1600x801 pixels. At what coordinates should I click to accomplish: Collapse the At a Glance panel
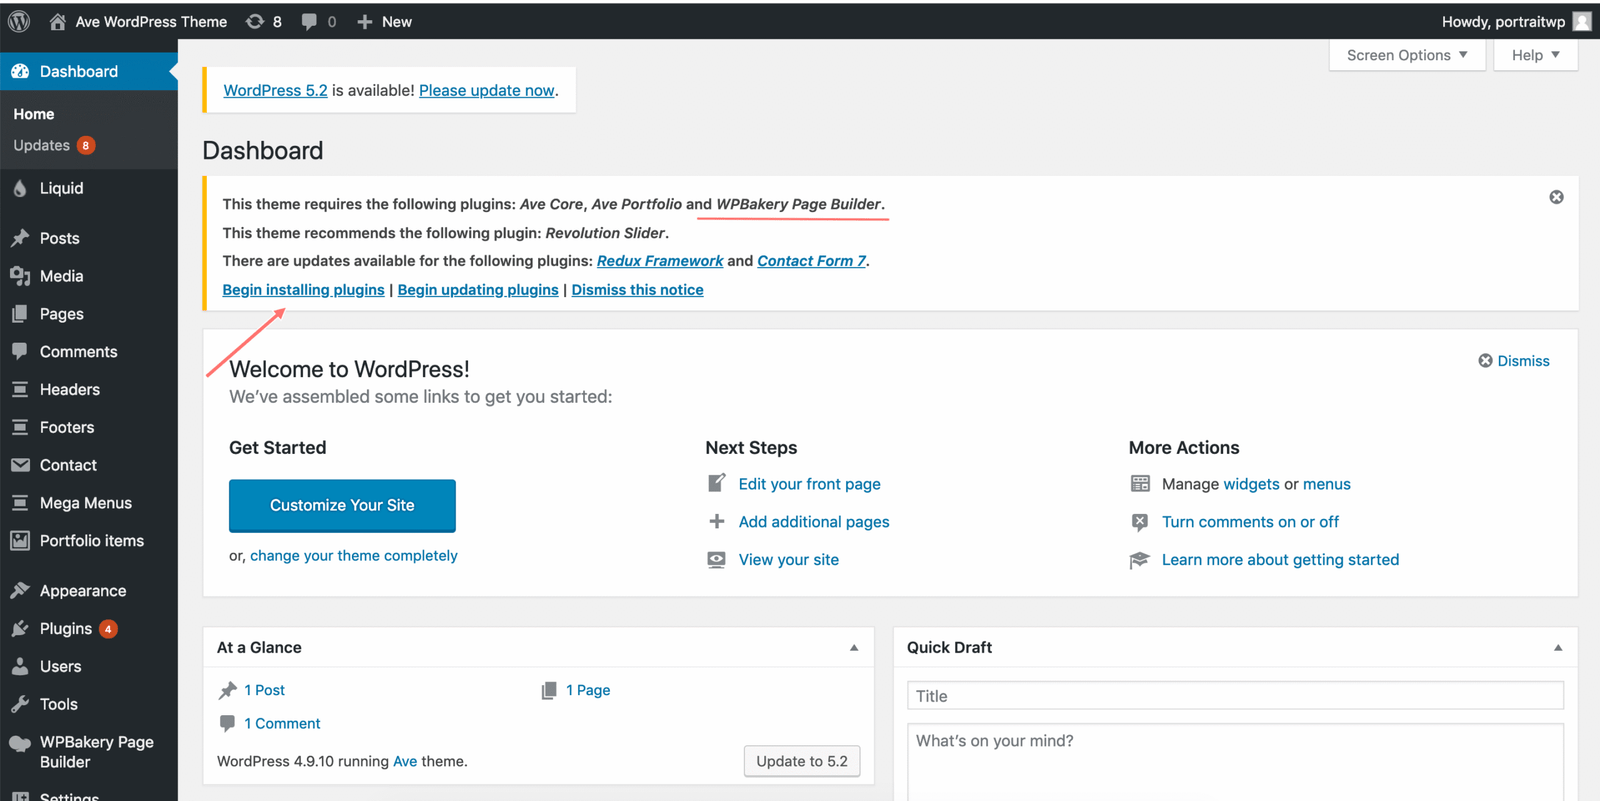854,648
